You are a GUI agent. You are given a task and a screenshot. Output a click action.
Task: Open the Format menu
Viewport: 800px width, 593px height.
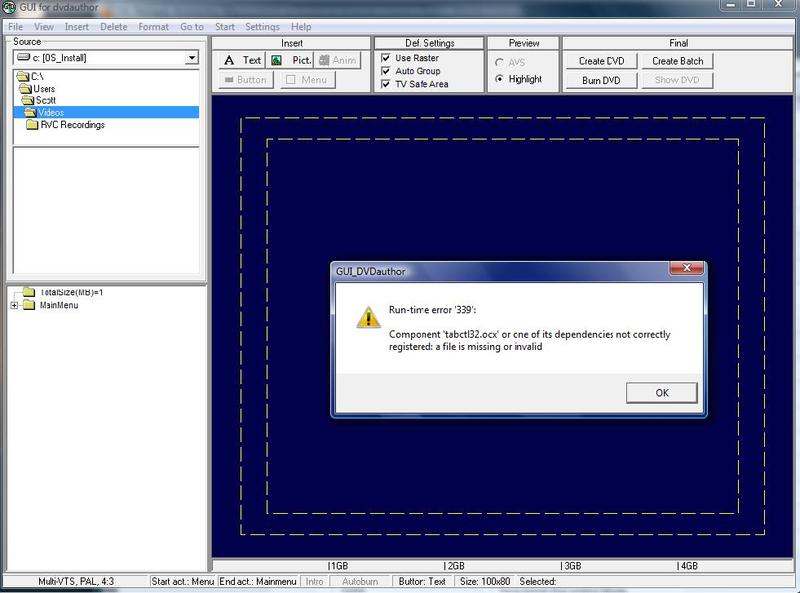click(x=153, y=27)
